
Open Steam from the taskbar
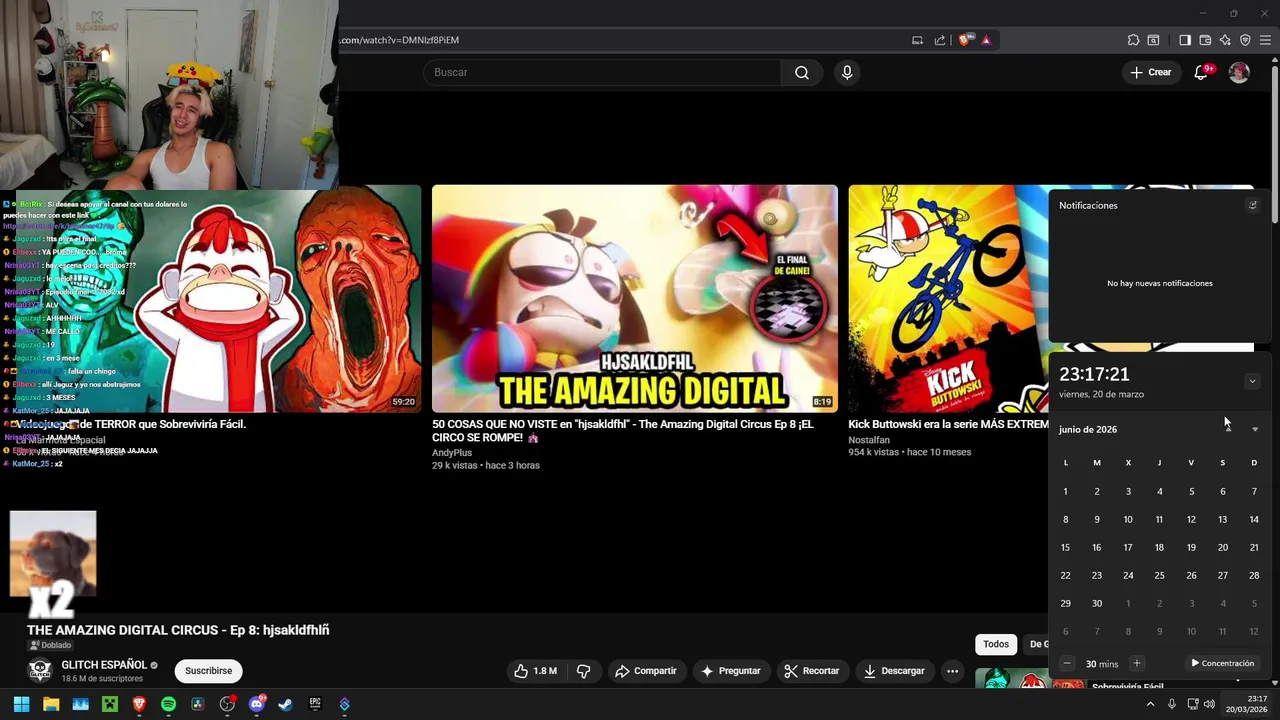[x=285, y=704]
